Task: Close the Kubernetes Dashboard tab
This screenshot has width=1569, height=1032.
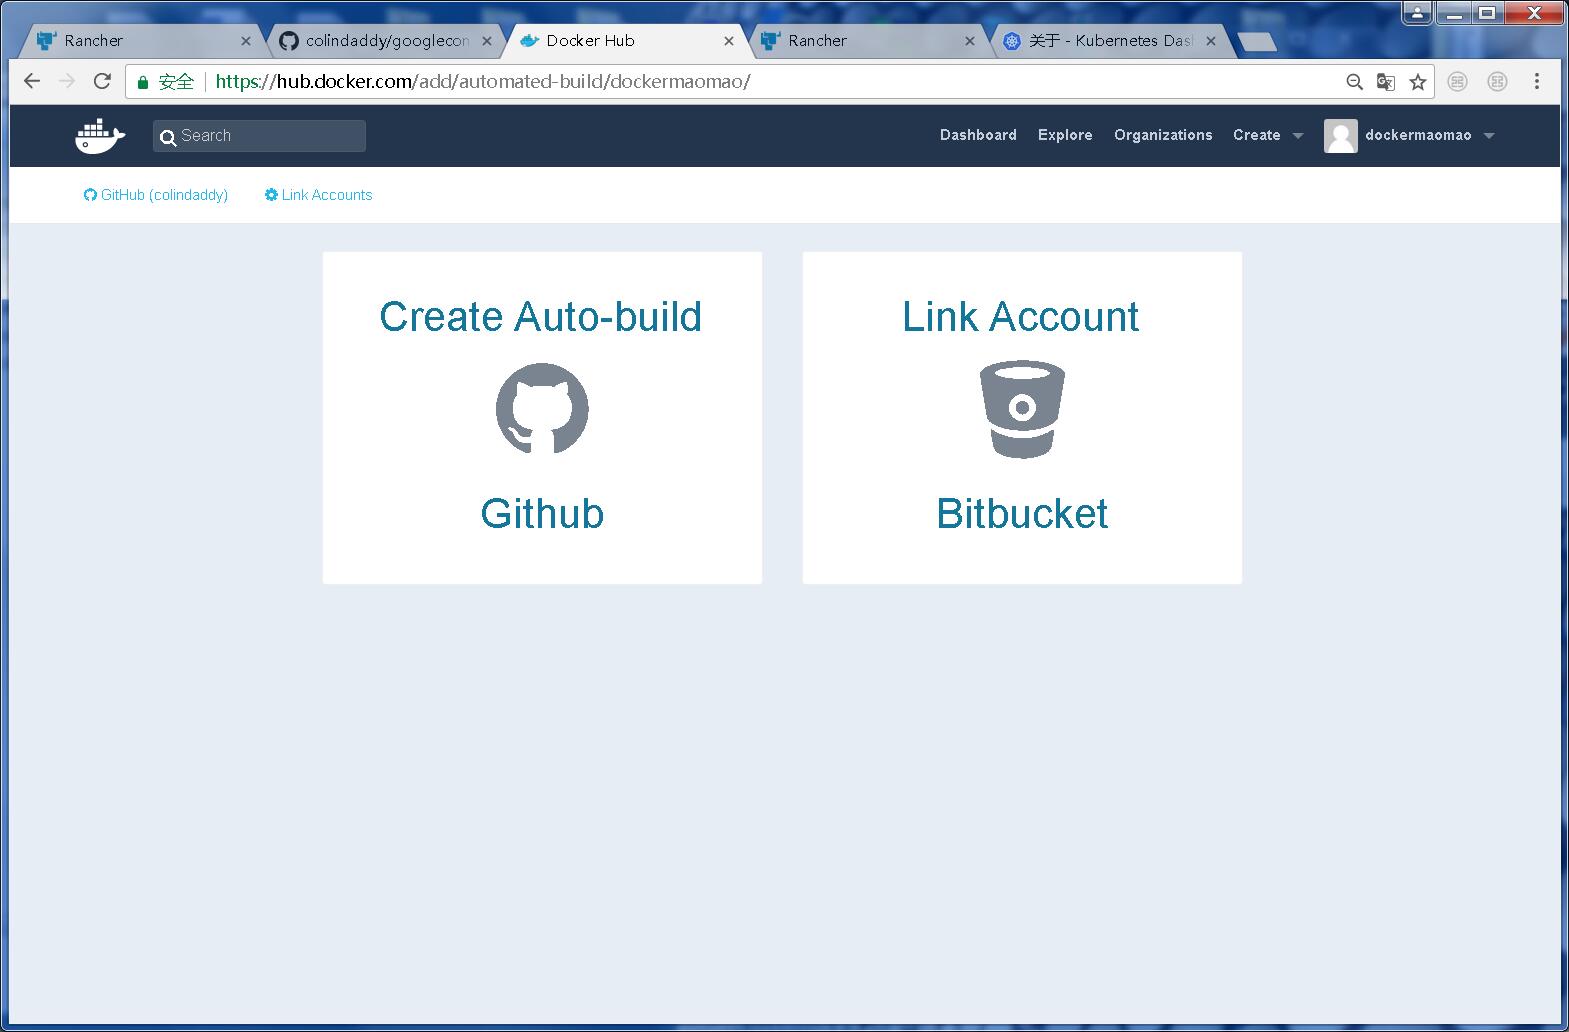Action: [x=1211, y=41]
